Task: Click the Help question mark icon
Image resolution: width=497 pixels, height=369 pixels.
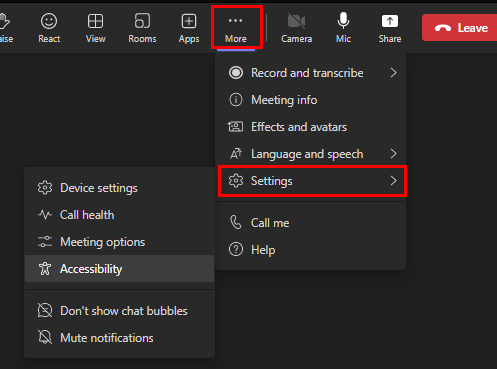Action: (236, 250)
